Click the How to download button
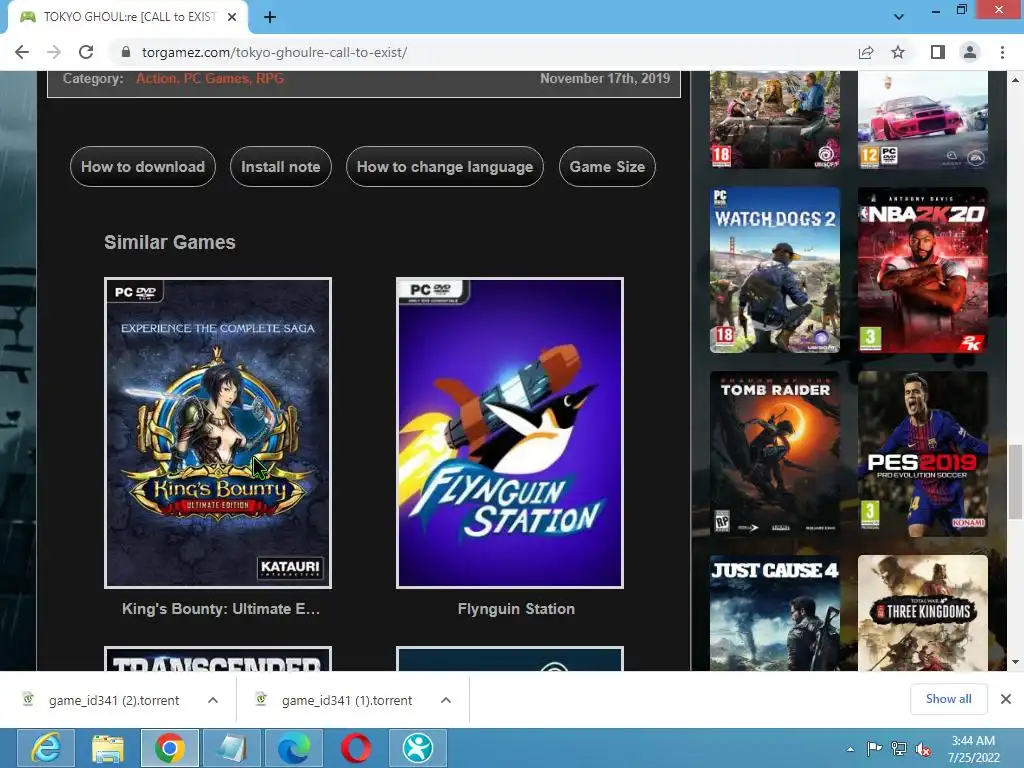Image resolution: width=1024 pixels, height=768 pixels. point(143,167)
